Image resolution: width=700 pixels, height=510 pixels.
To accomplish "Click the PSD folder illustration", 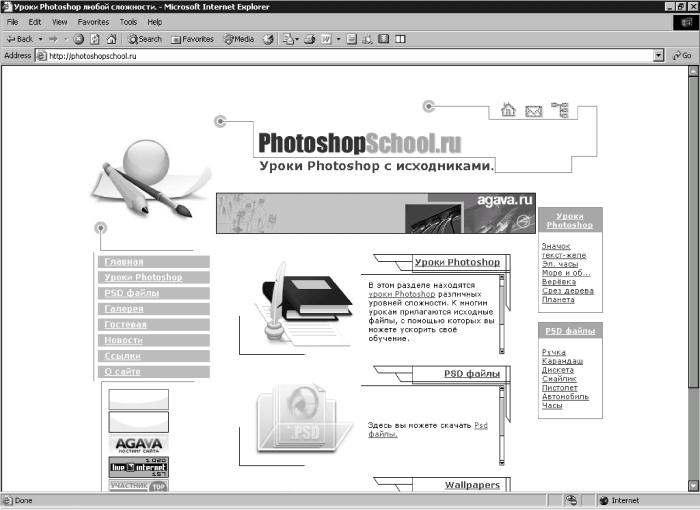I will pos(304,418).
